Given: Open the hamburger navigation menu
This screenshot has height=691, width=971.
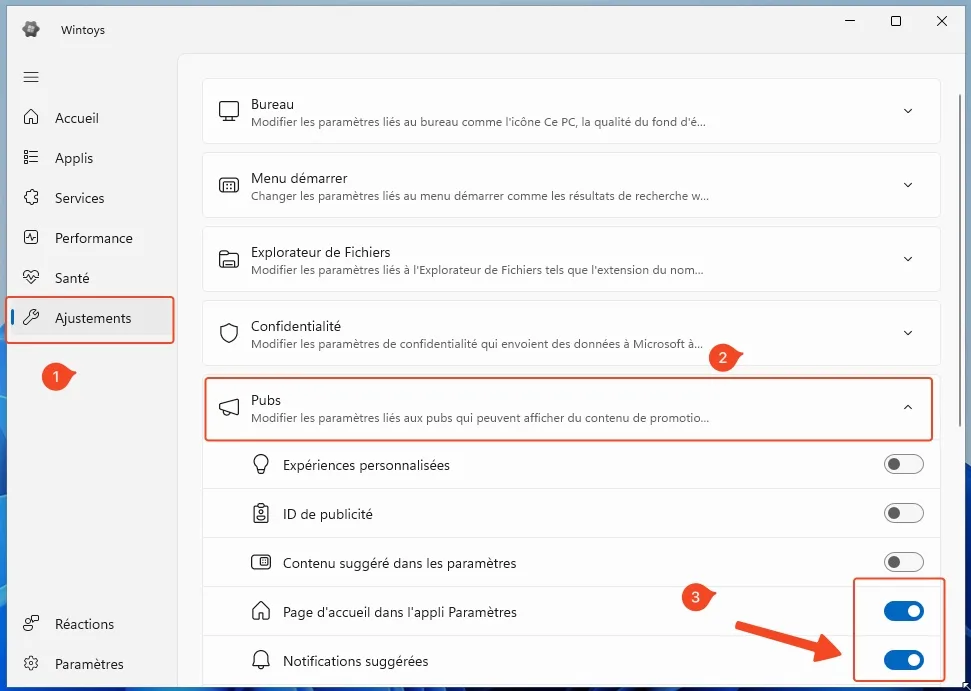Looking at the screenshot, I should (31, 77).
